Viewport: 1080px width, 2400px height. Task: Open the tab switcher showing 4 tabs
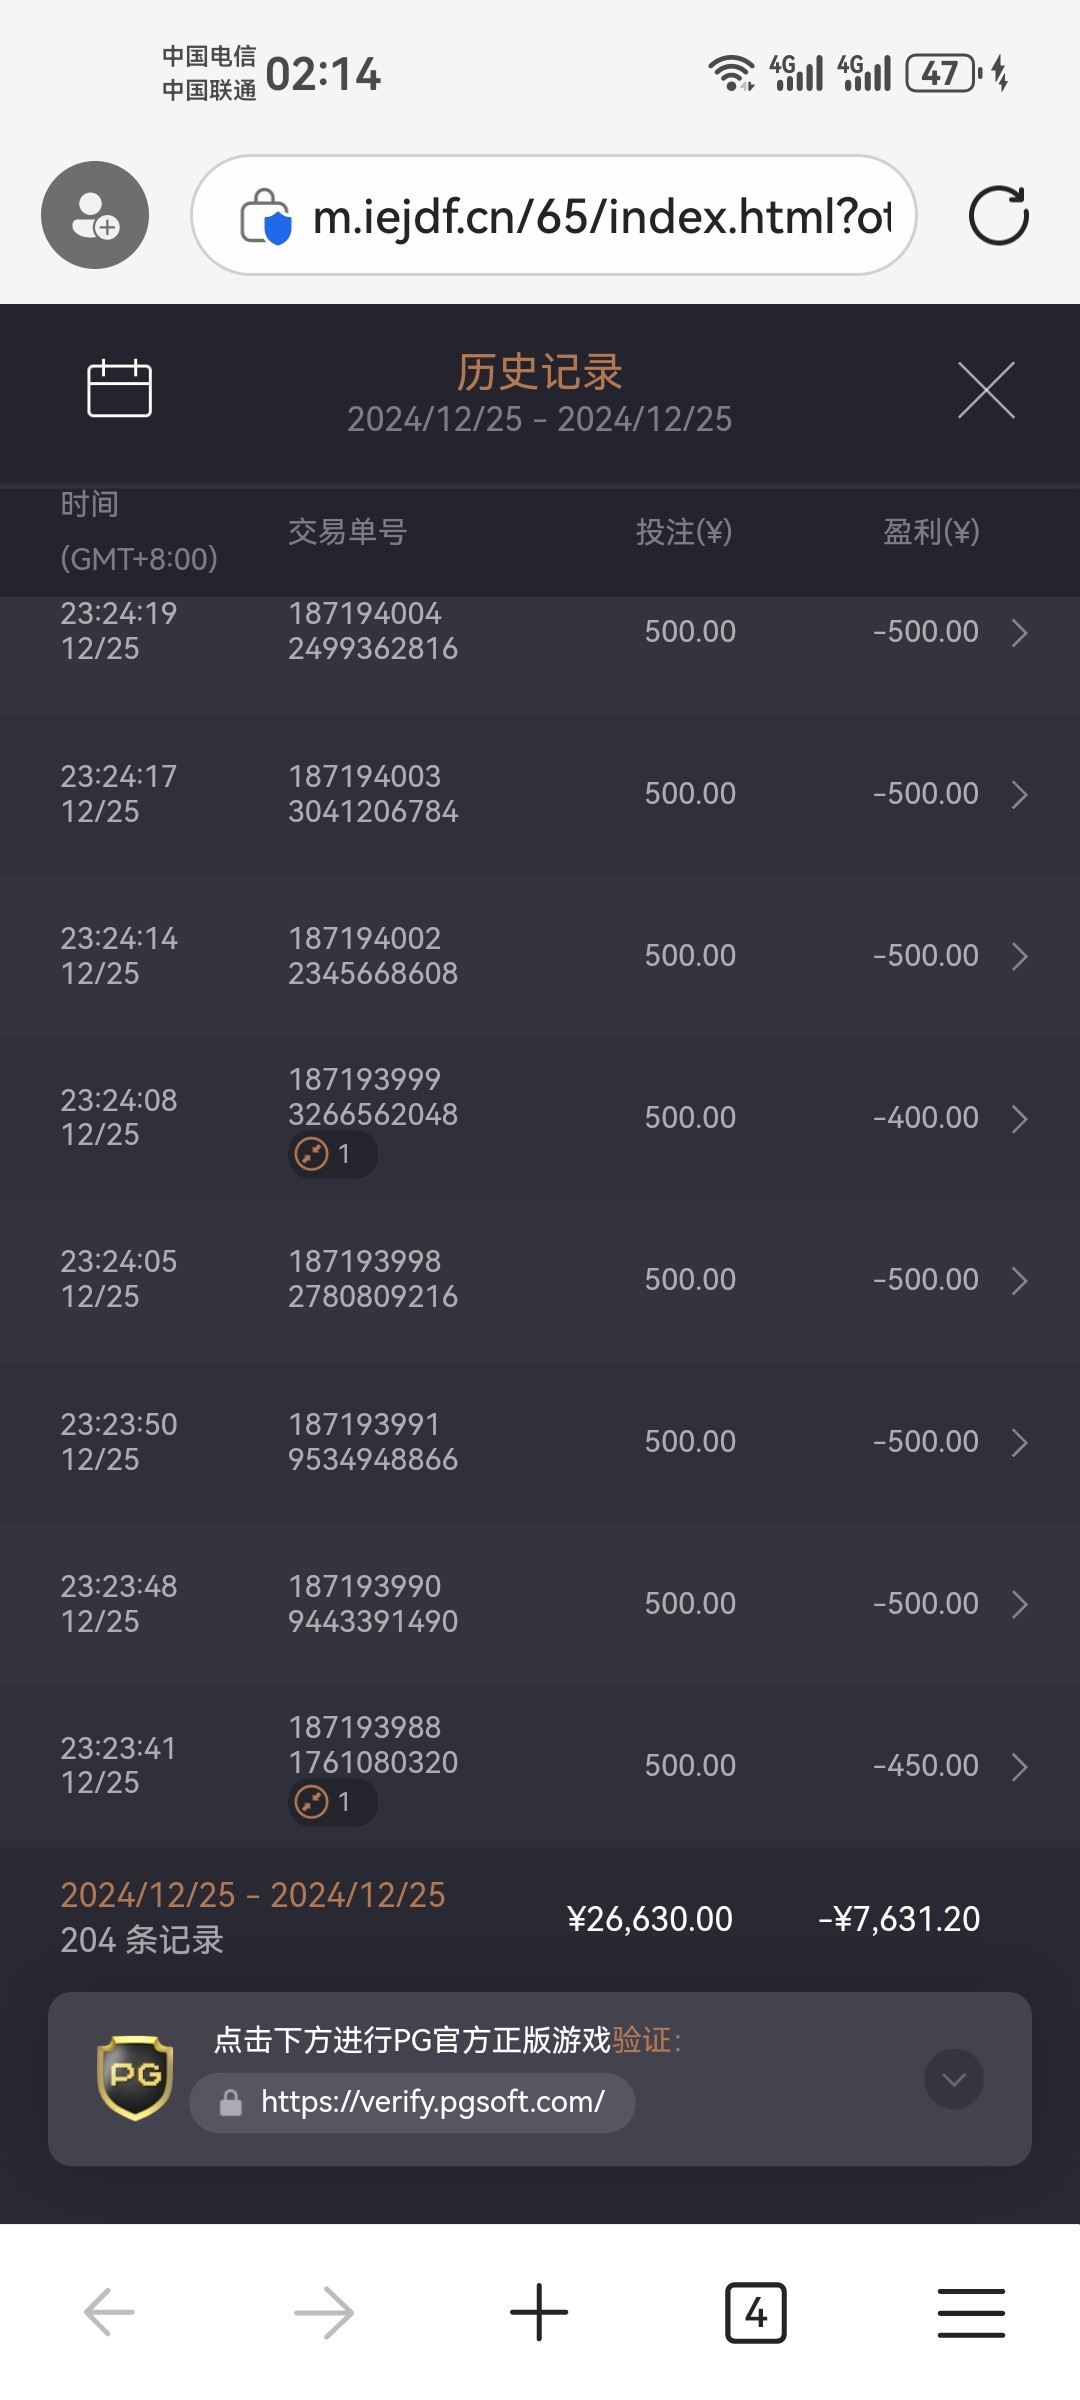(755, 2312)
